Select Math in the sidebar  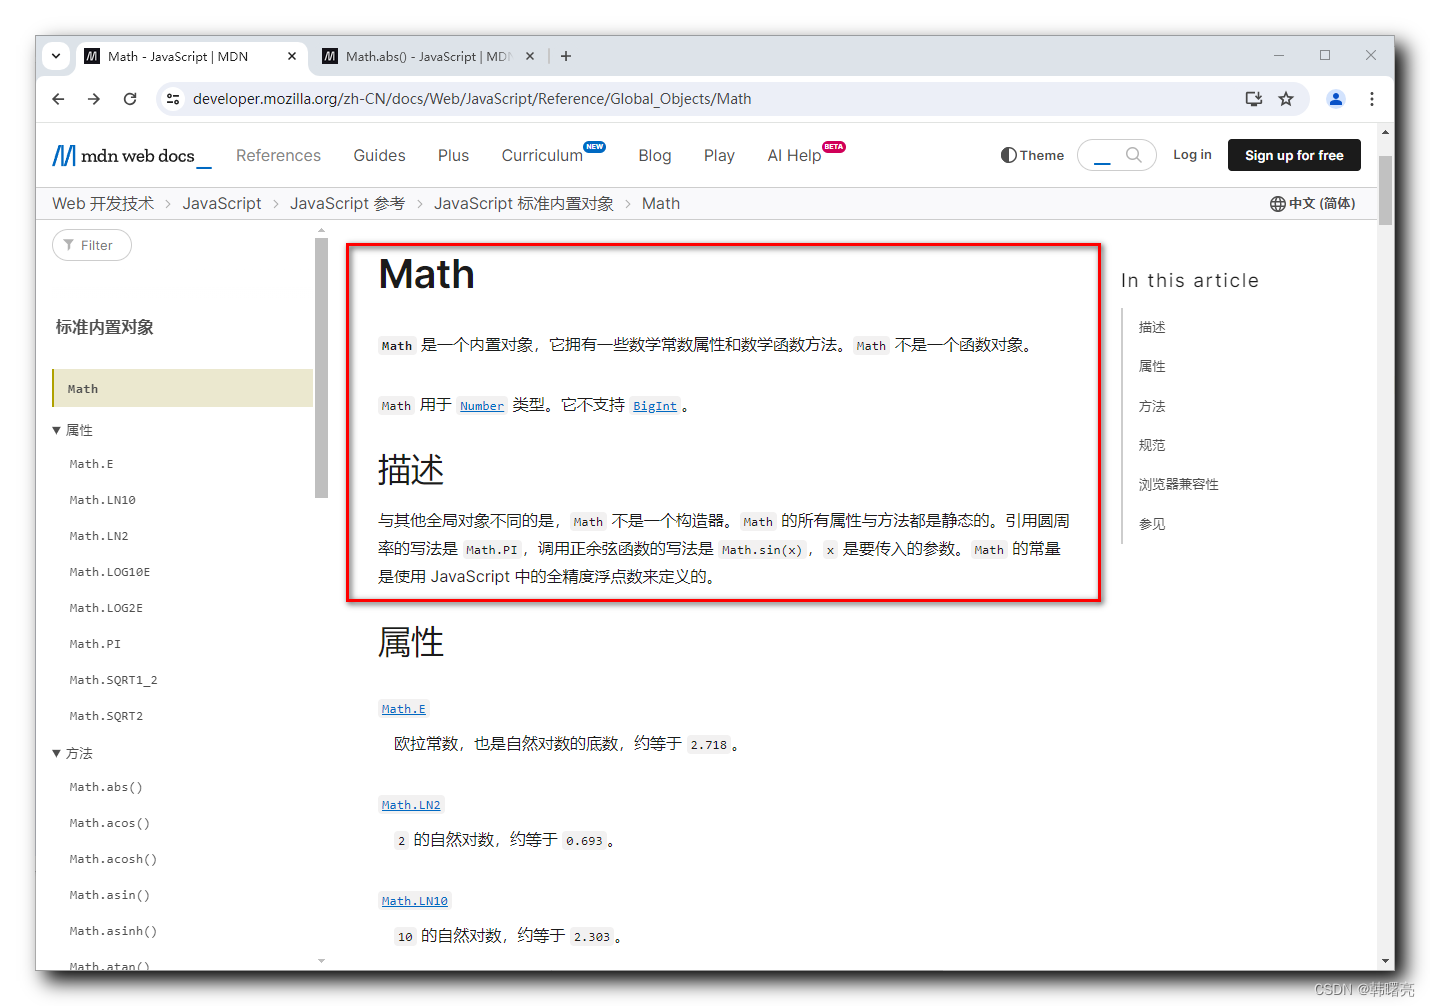(x=182, y=388)
